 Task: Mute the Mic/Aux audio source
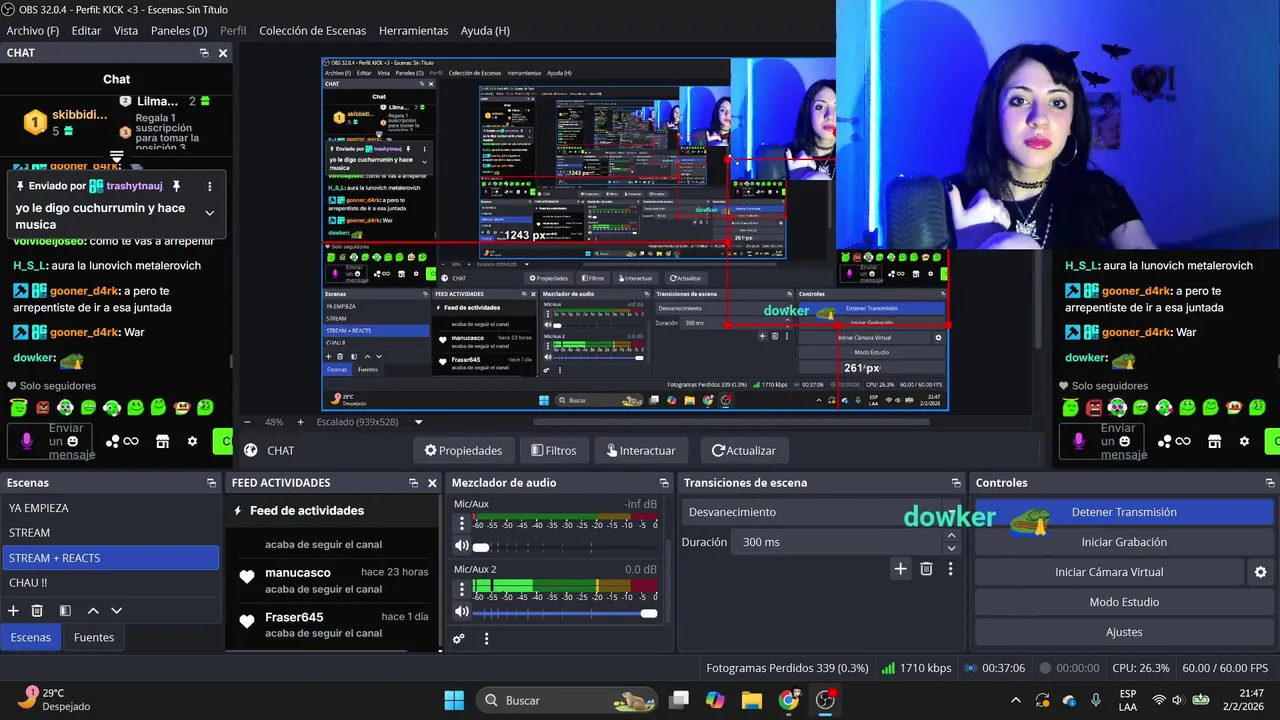(x=461, y=546)
